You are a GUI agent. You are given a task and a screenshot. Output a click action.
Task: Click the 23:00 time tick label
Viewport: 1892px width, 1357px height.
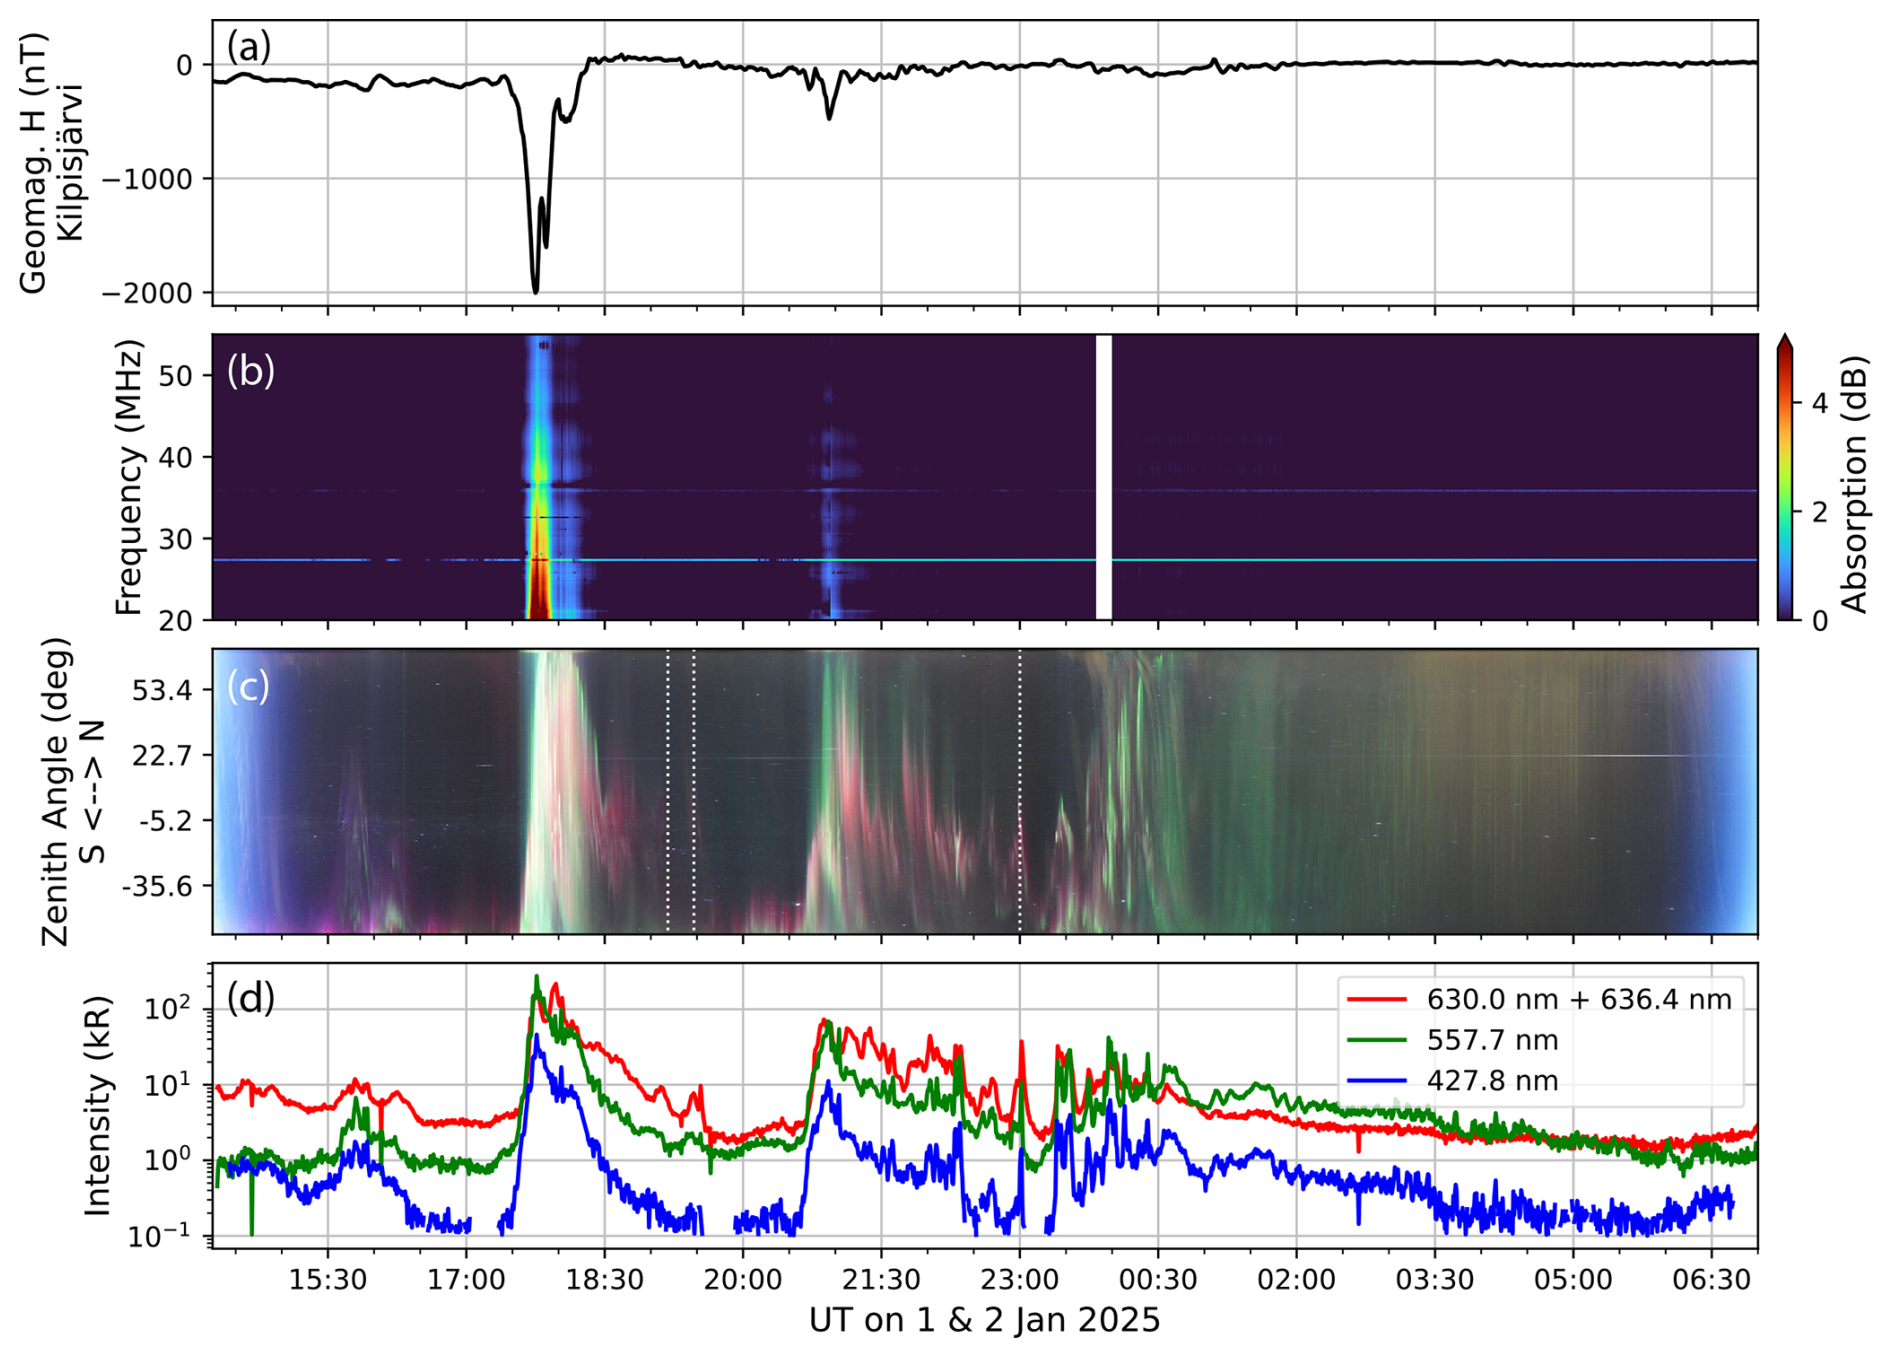pos(1019,1281)
